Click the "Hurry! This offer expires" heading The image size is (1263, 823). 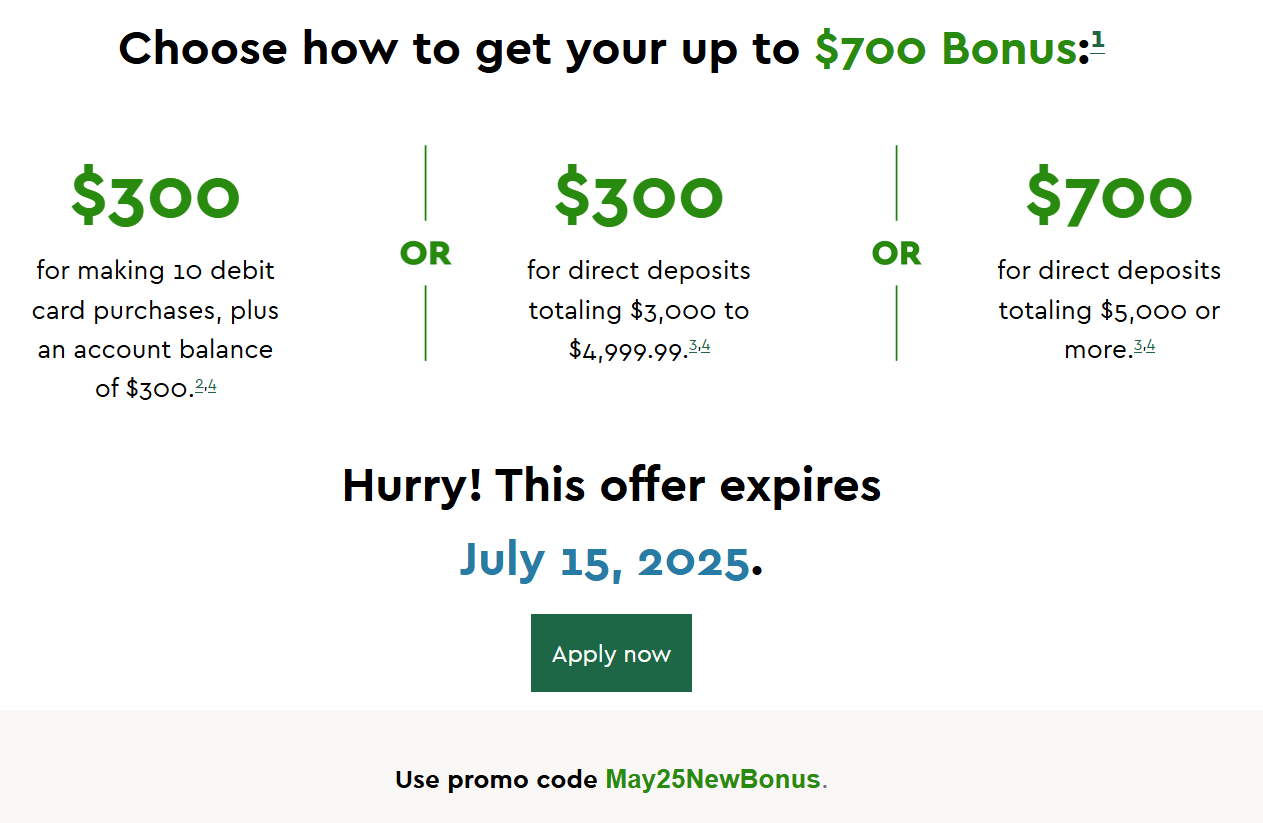[x=612, y=486]
